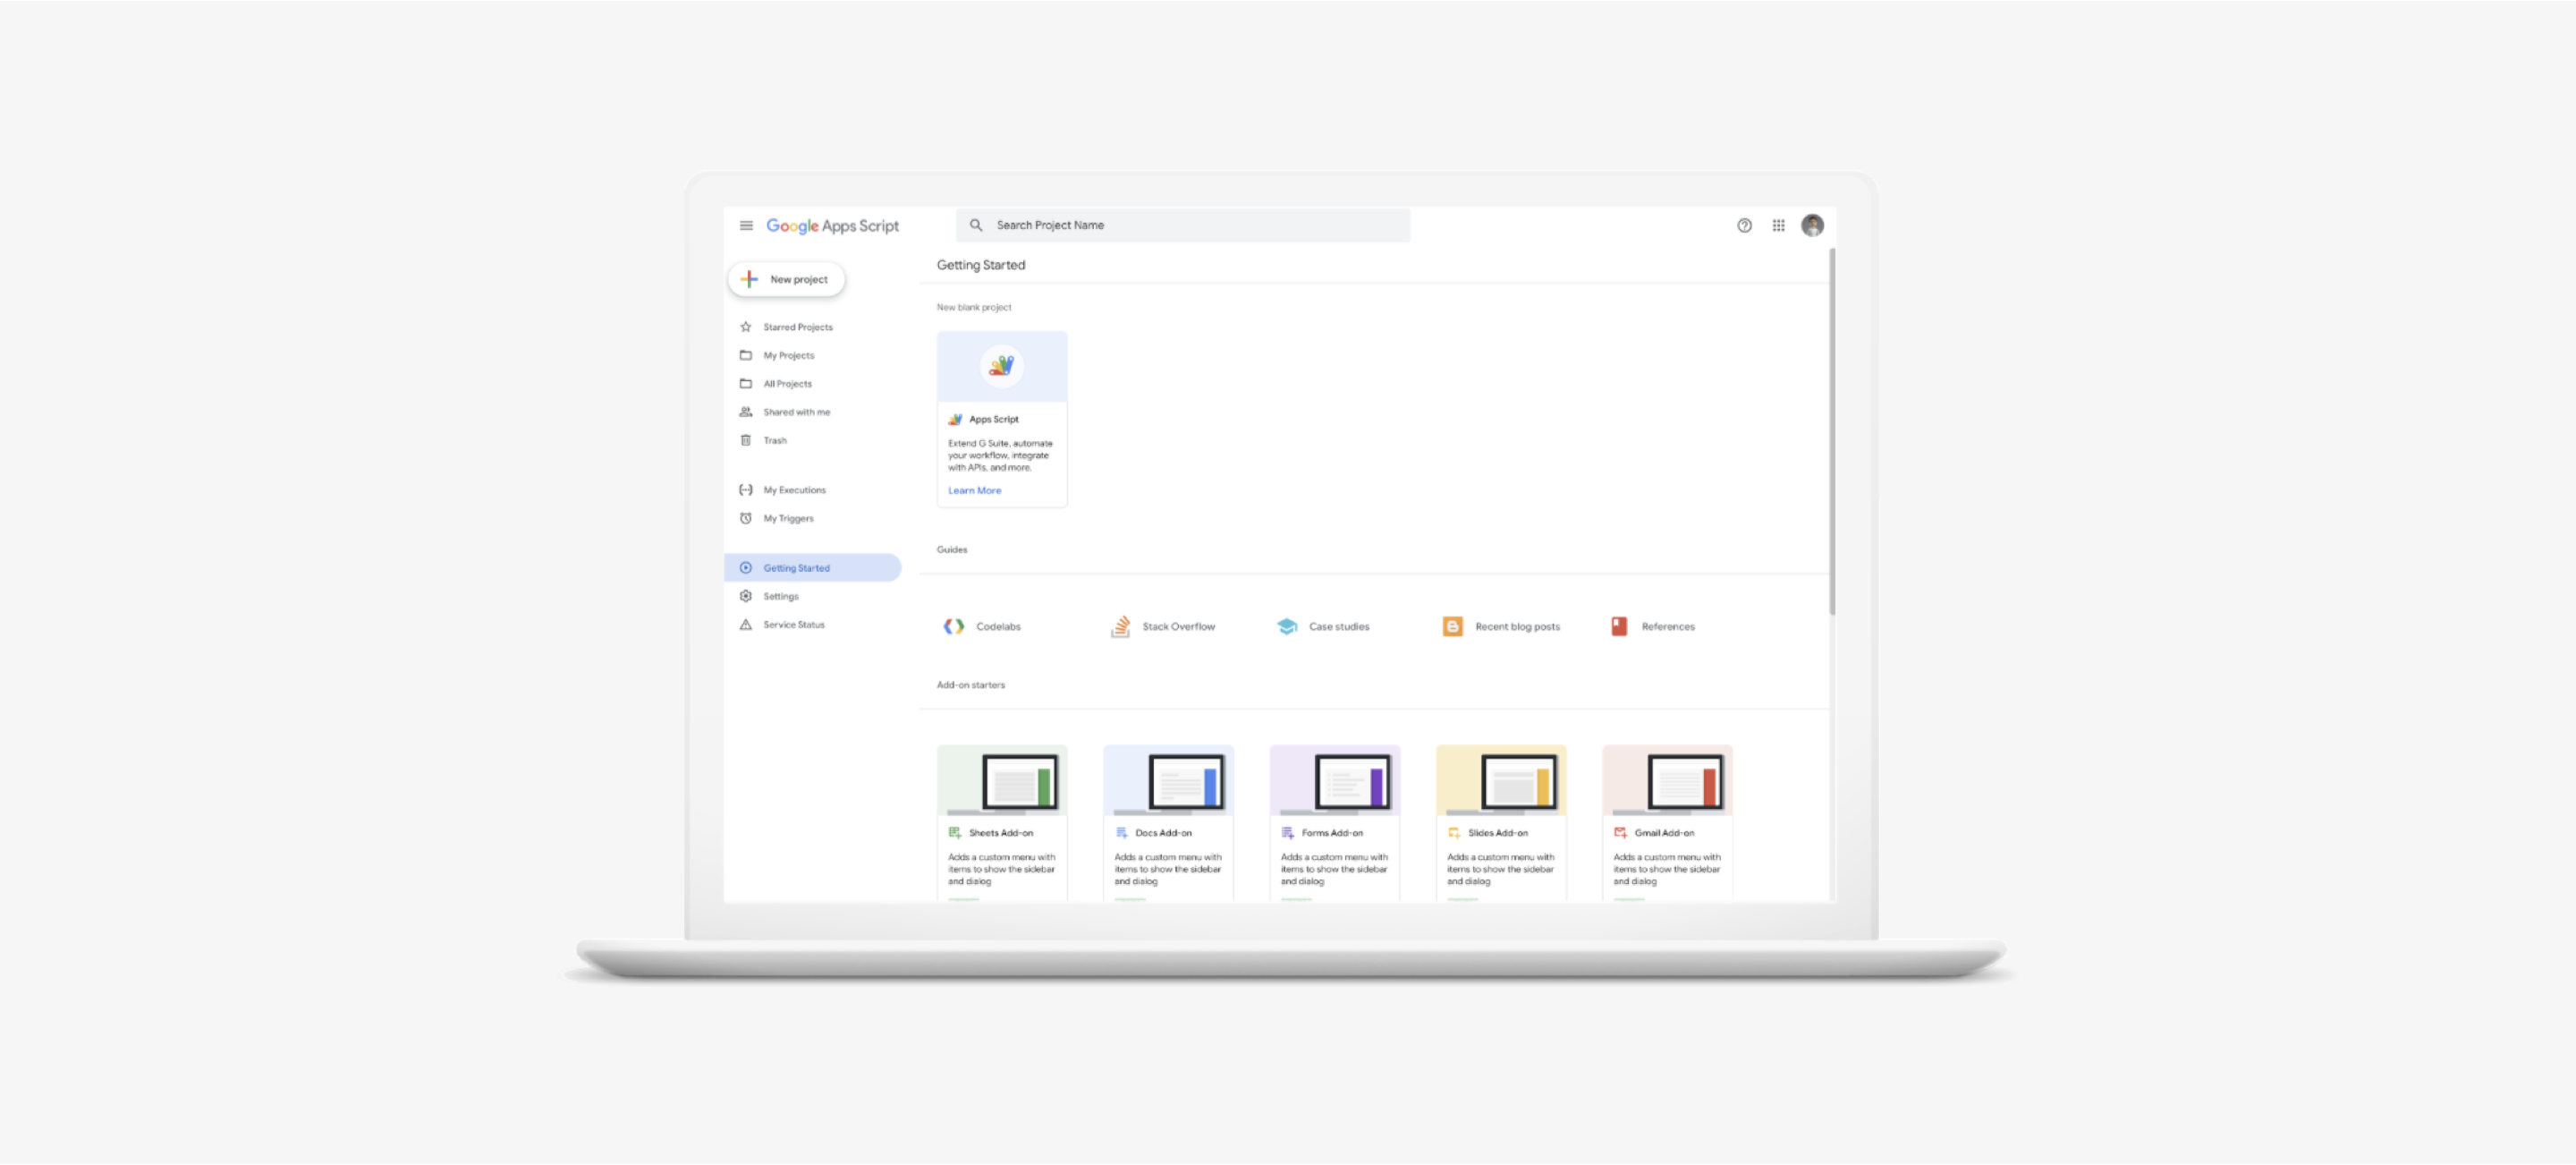Select Starred Projects in the sidebar
This screenshot has width=2576, height=1165.
click(x=797, y=328)
